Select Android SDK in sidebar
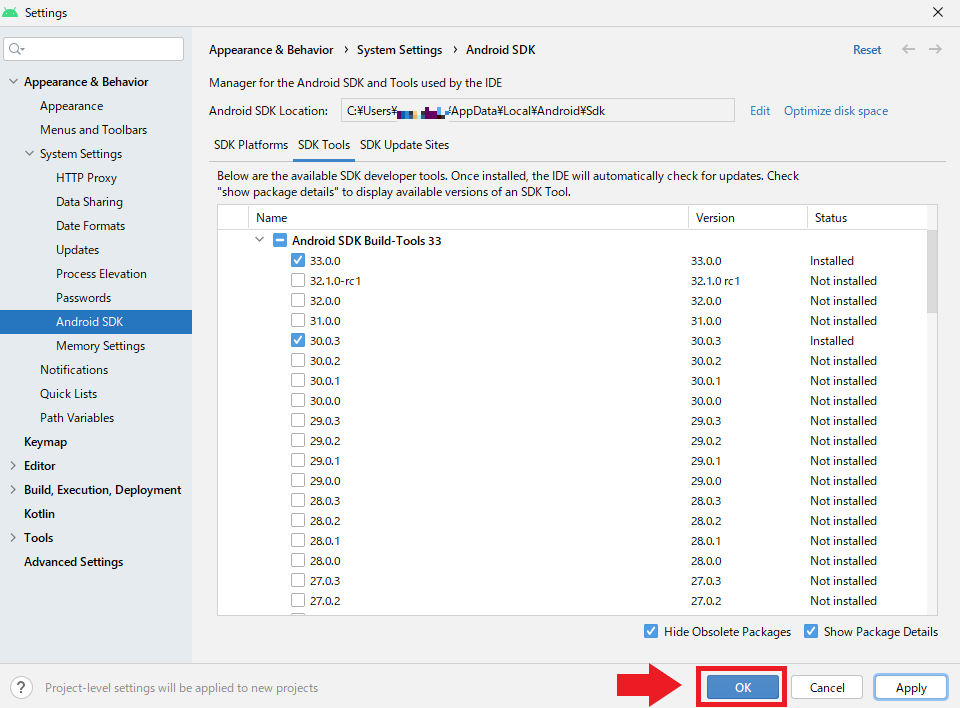Image resolution: width=960 pixels, height=708 pixels. coord(96,322)
